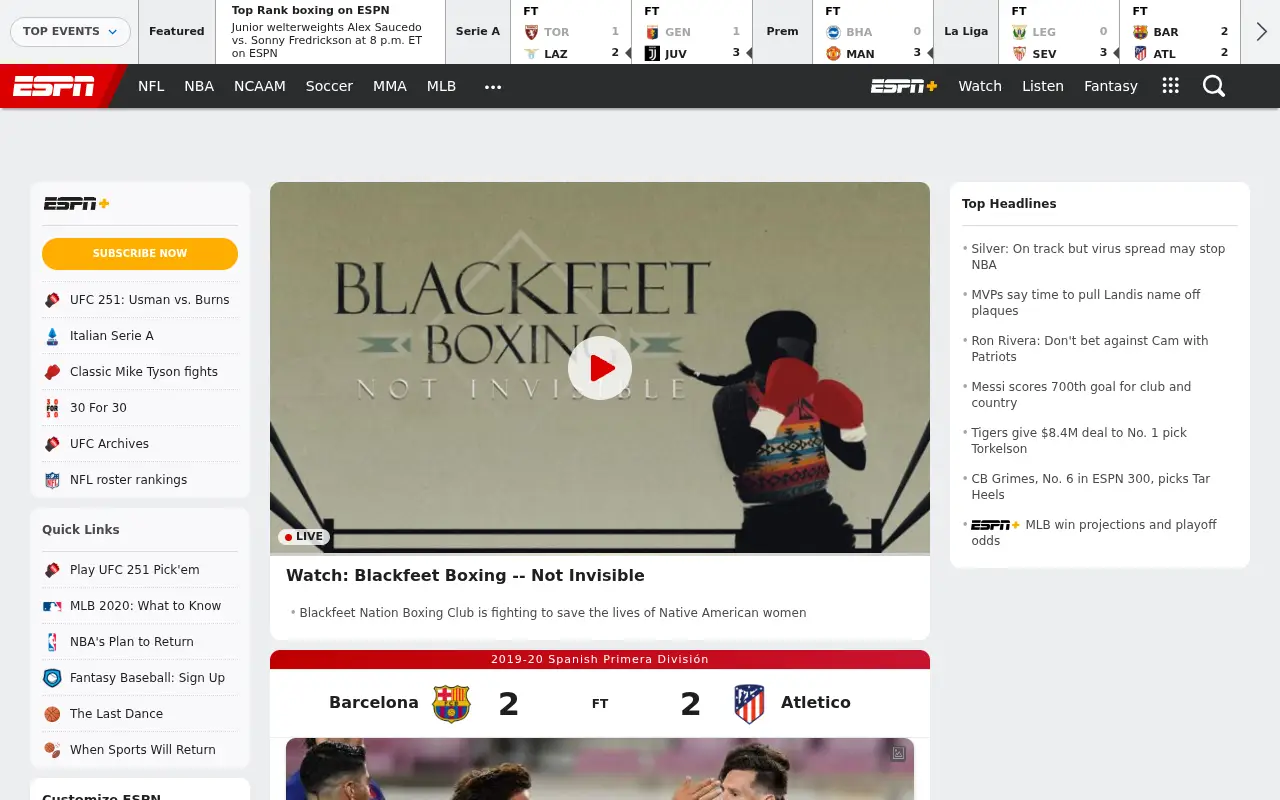Click The Last Dance basketball icon
Image resolution: width=1280 pixels, height=800 pixels.
52,714
